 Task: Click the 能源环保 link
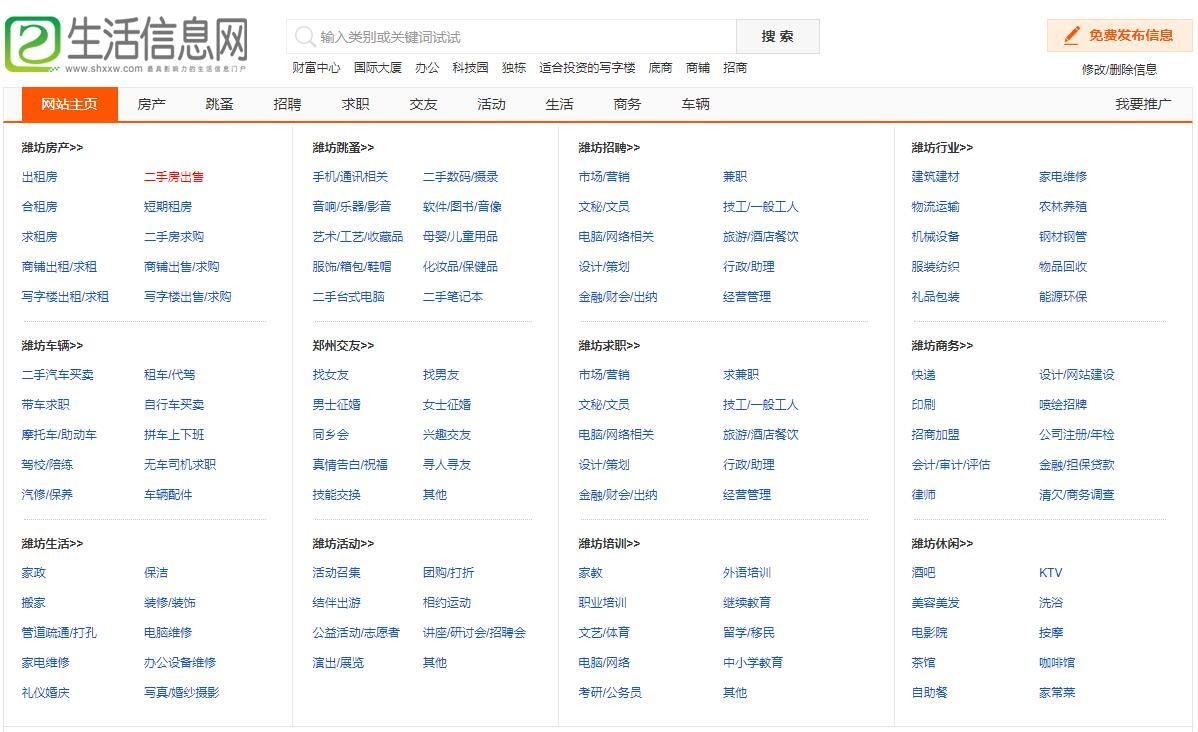tap(1063, 296)
